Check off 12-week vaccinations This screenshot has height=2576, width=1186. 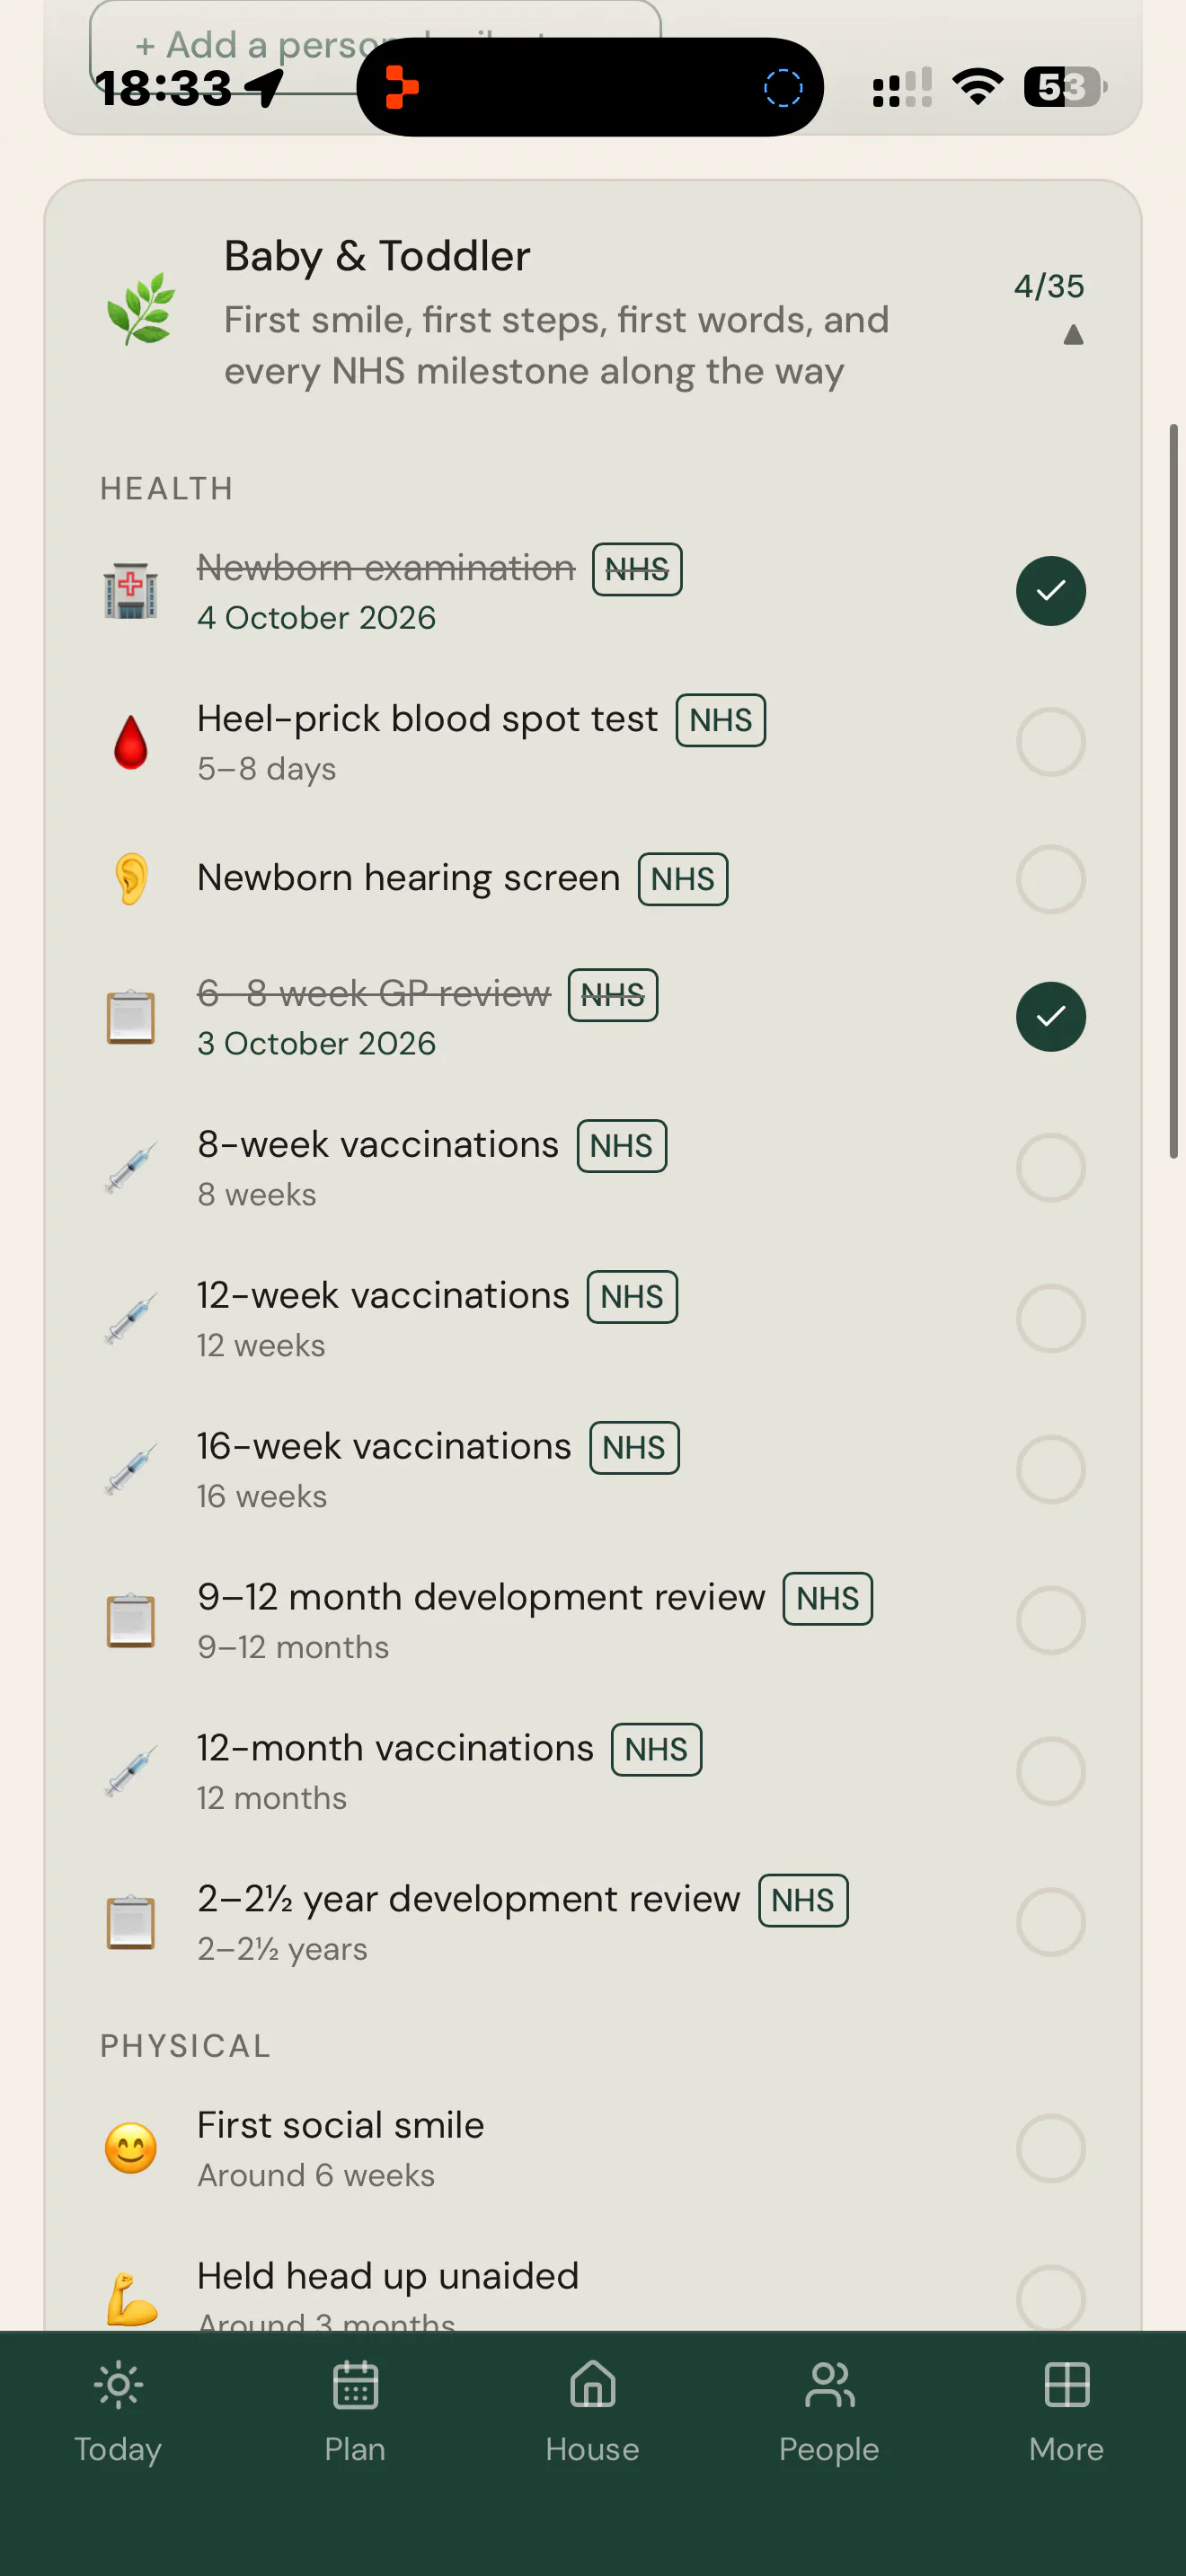point(1051,1318)
